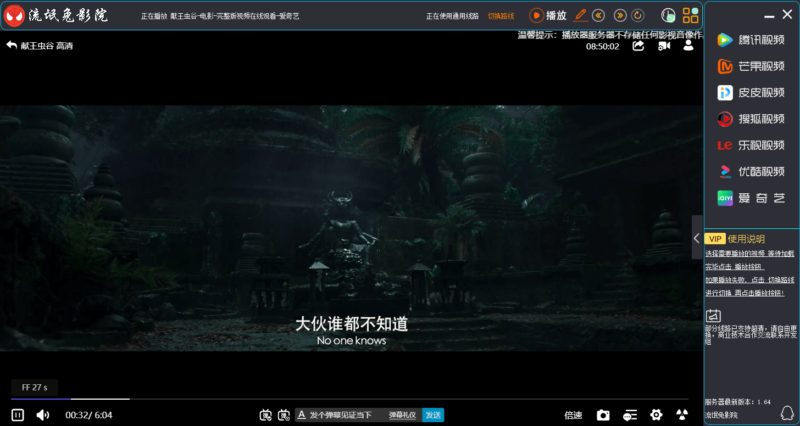Viewport: 800px width, 426px height.
Task: Click the fast-forward double-arrow icon in top toolbar
Action: click(x=620, y=15)
